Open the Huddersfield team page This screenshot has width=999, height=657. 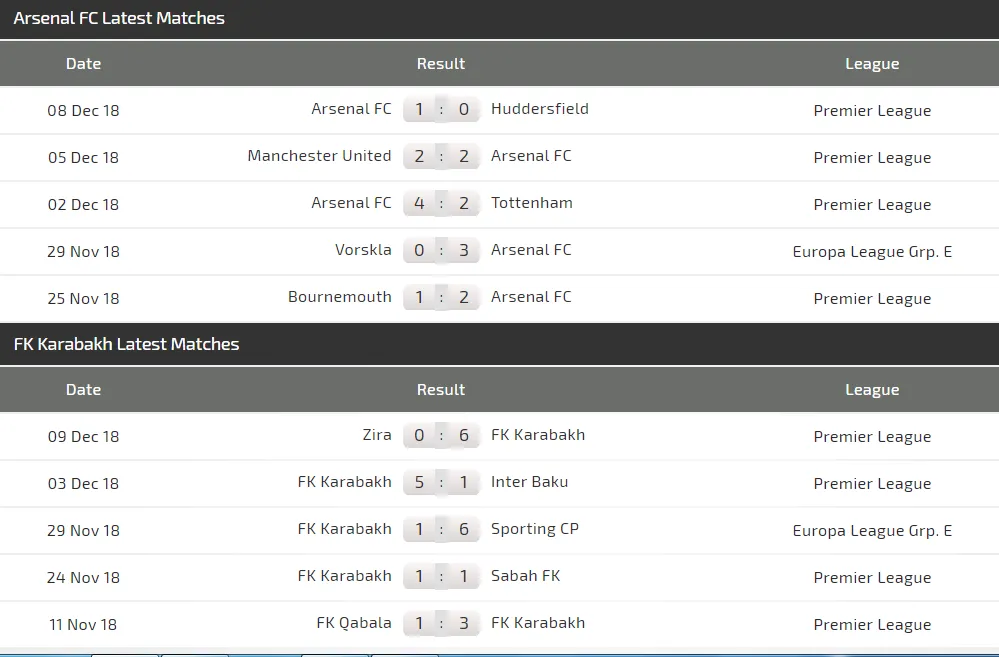[x=540, y=108]
